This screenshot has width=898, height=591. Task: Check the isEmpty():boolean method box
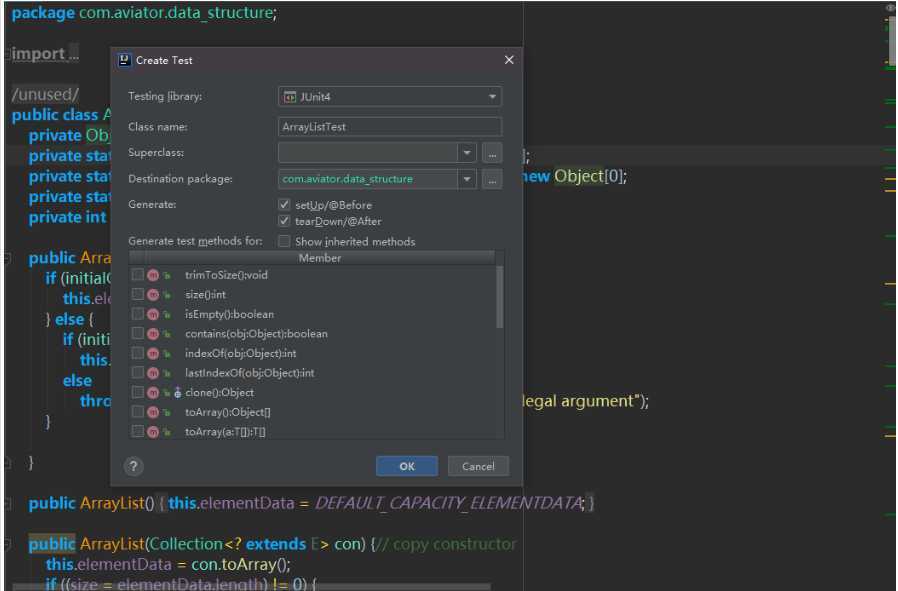click(x=137, y=314)
